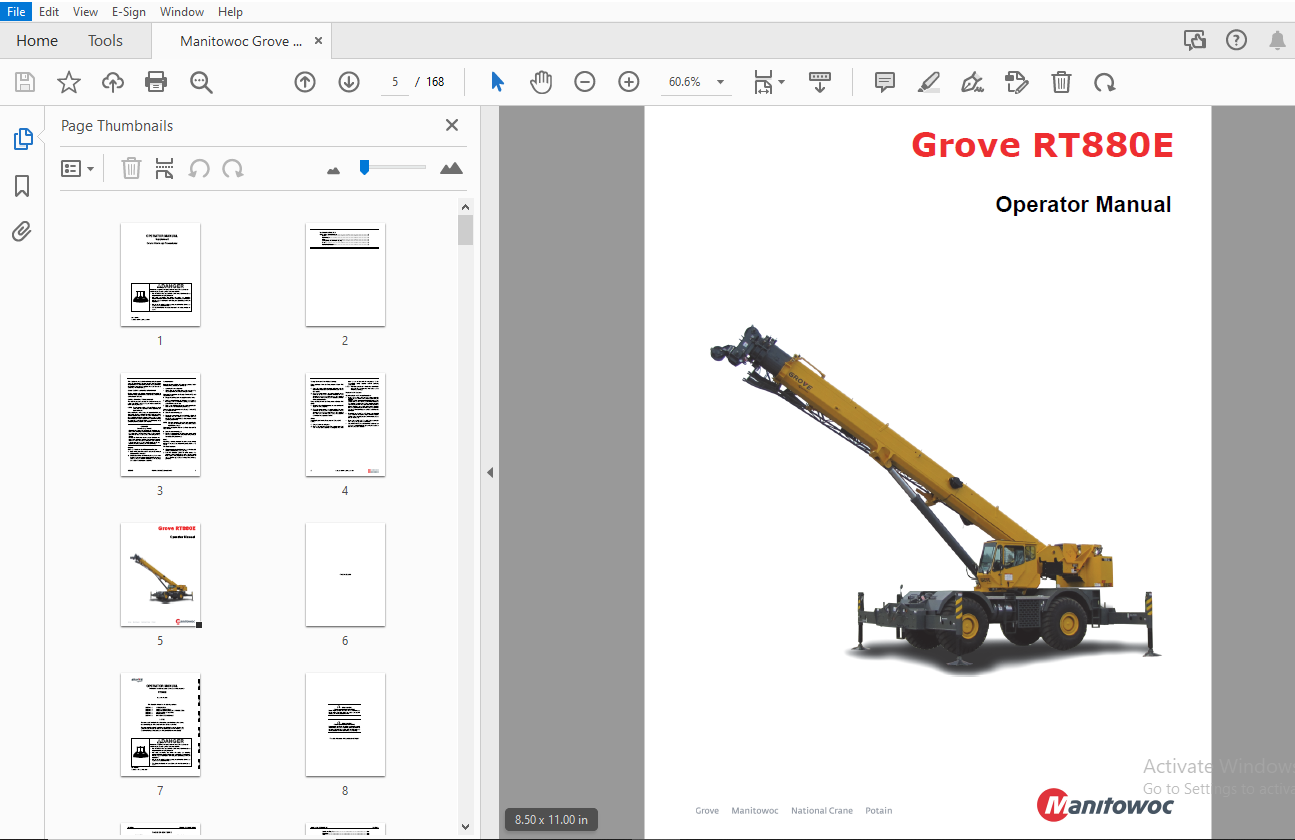Select page 1 thumbnail
1295x840 pixels.
160,274
